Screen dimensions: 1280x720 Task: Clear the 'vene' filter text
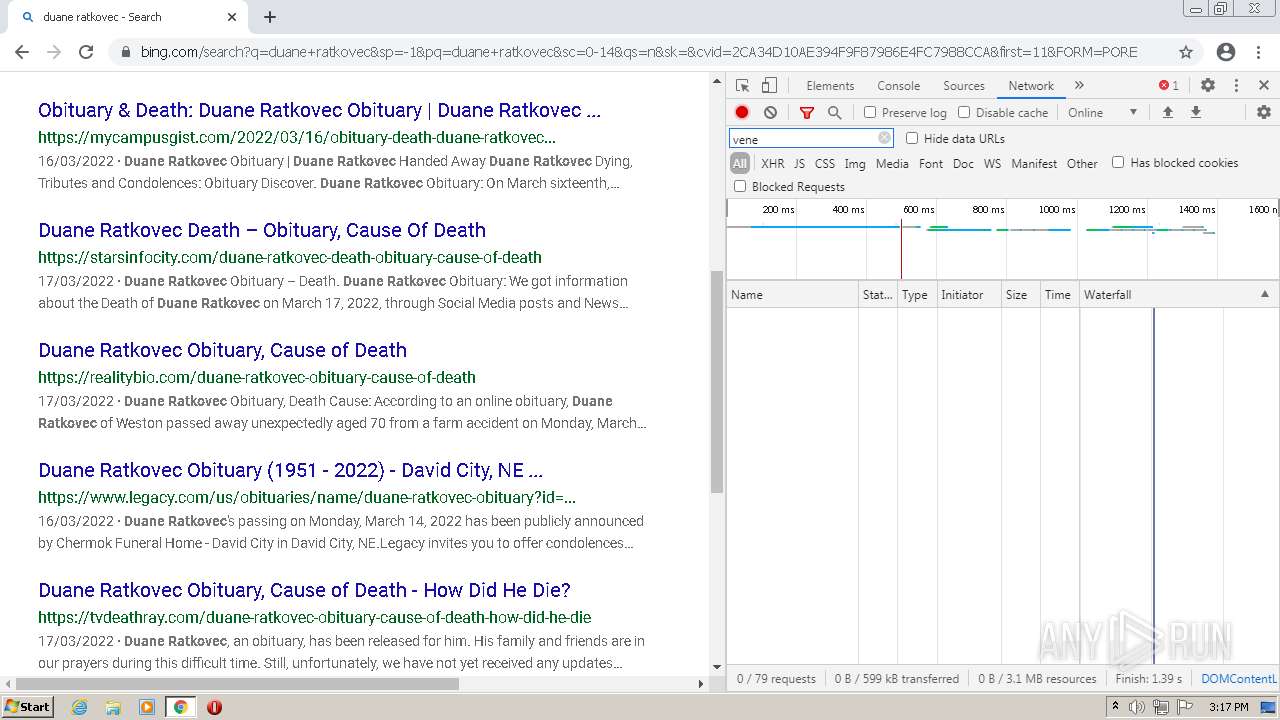click(884, 139)
